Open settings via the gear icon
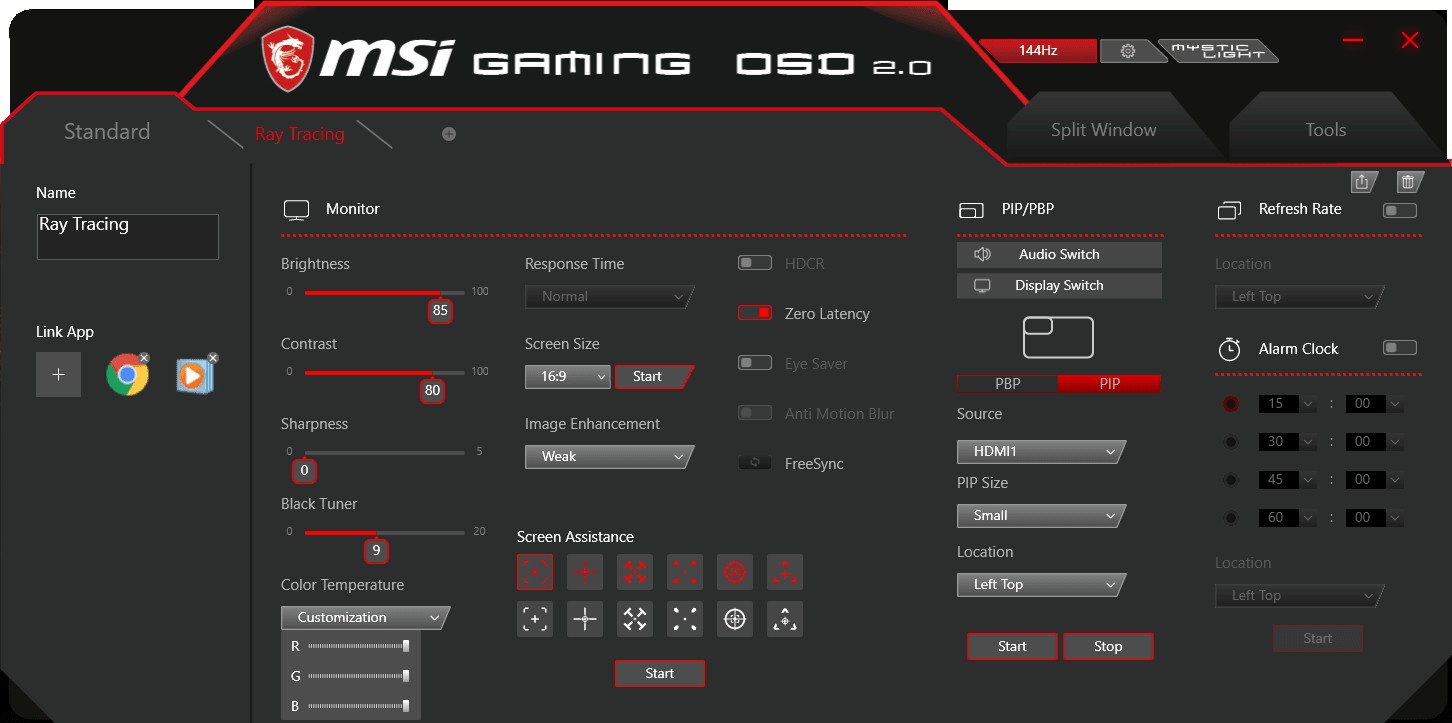 coord(1128,51)
